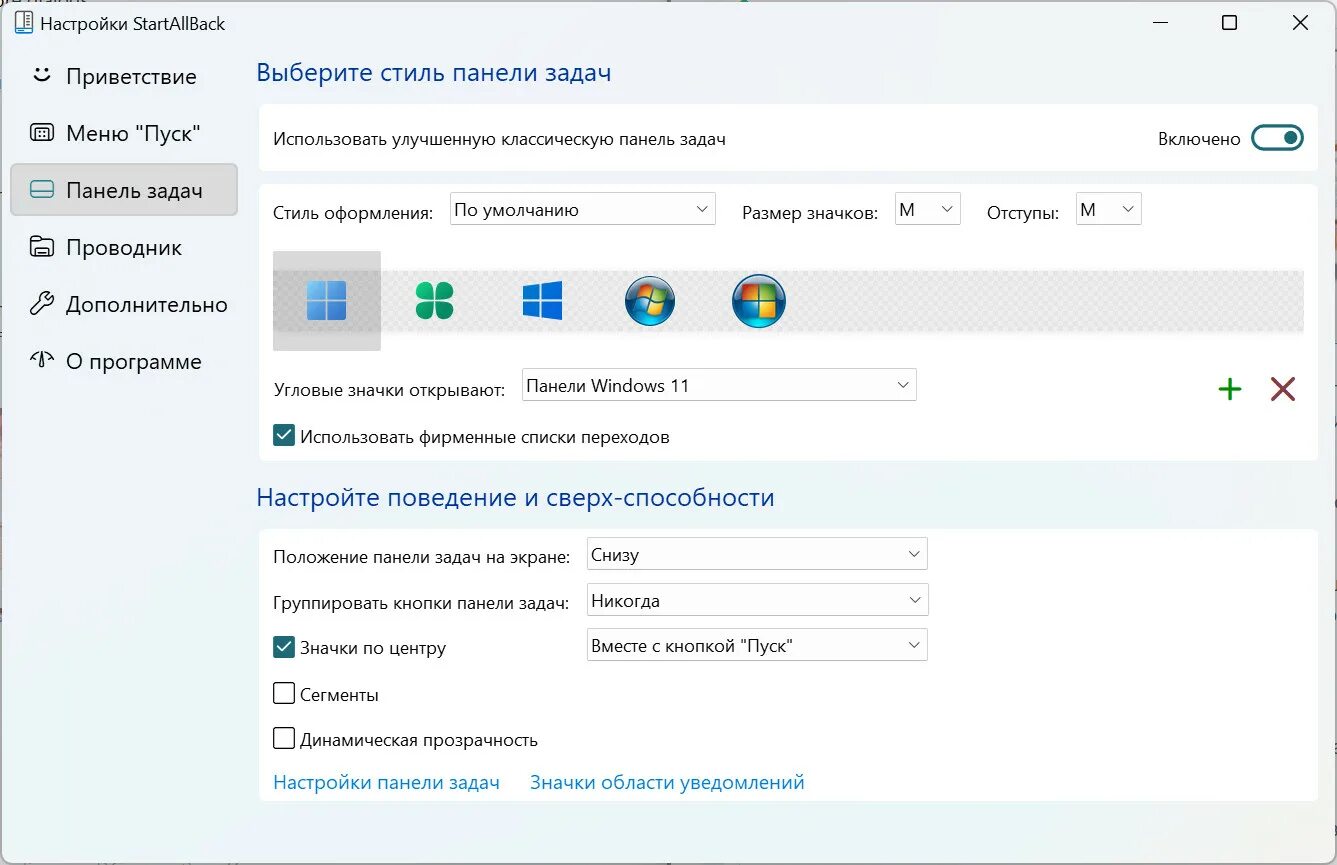Click the wrench icon for 'Дополнительно'

tap(40, 303)
